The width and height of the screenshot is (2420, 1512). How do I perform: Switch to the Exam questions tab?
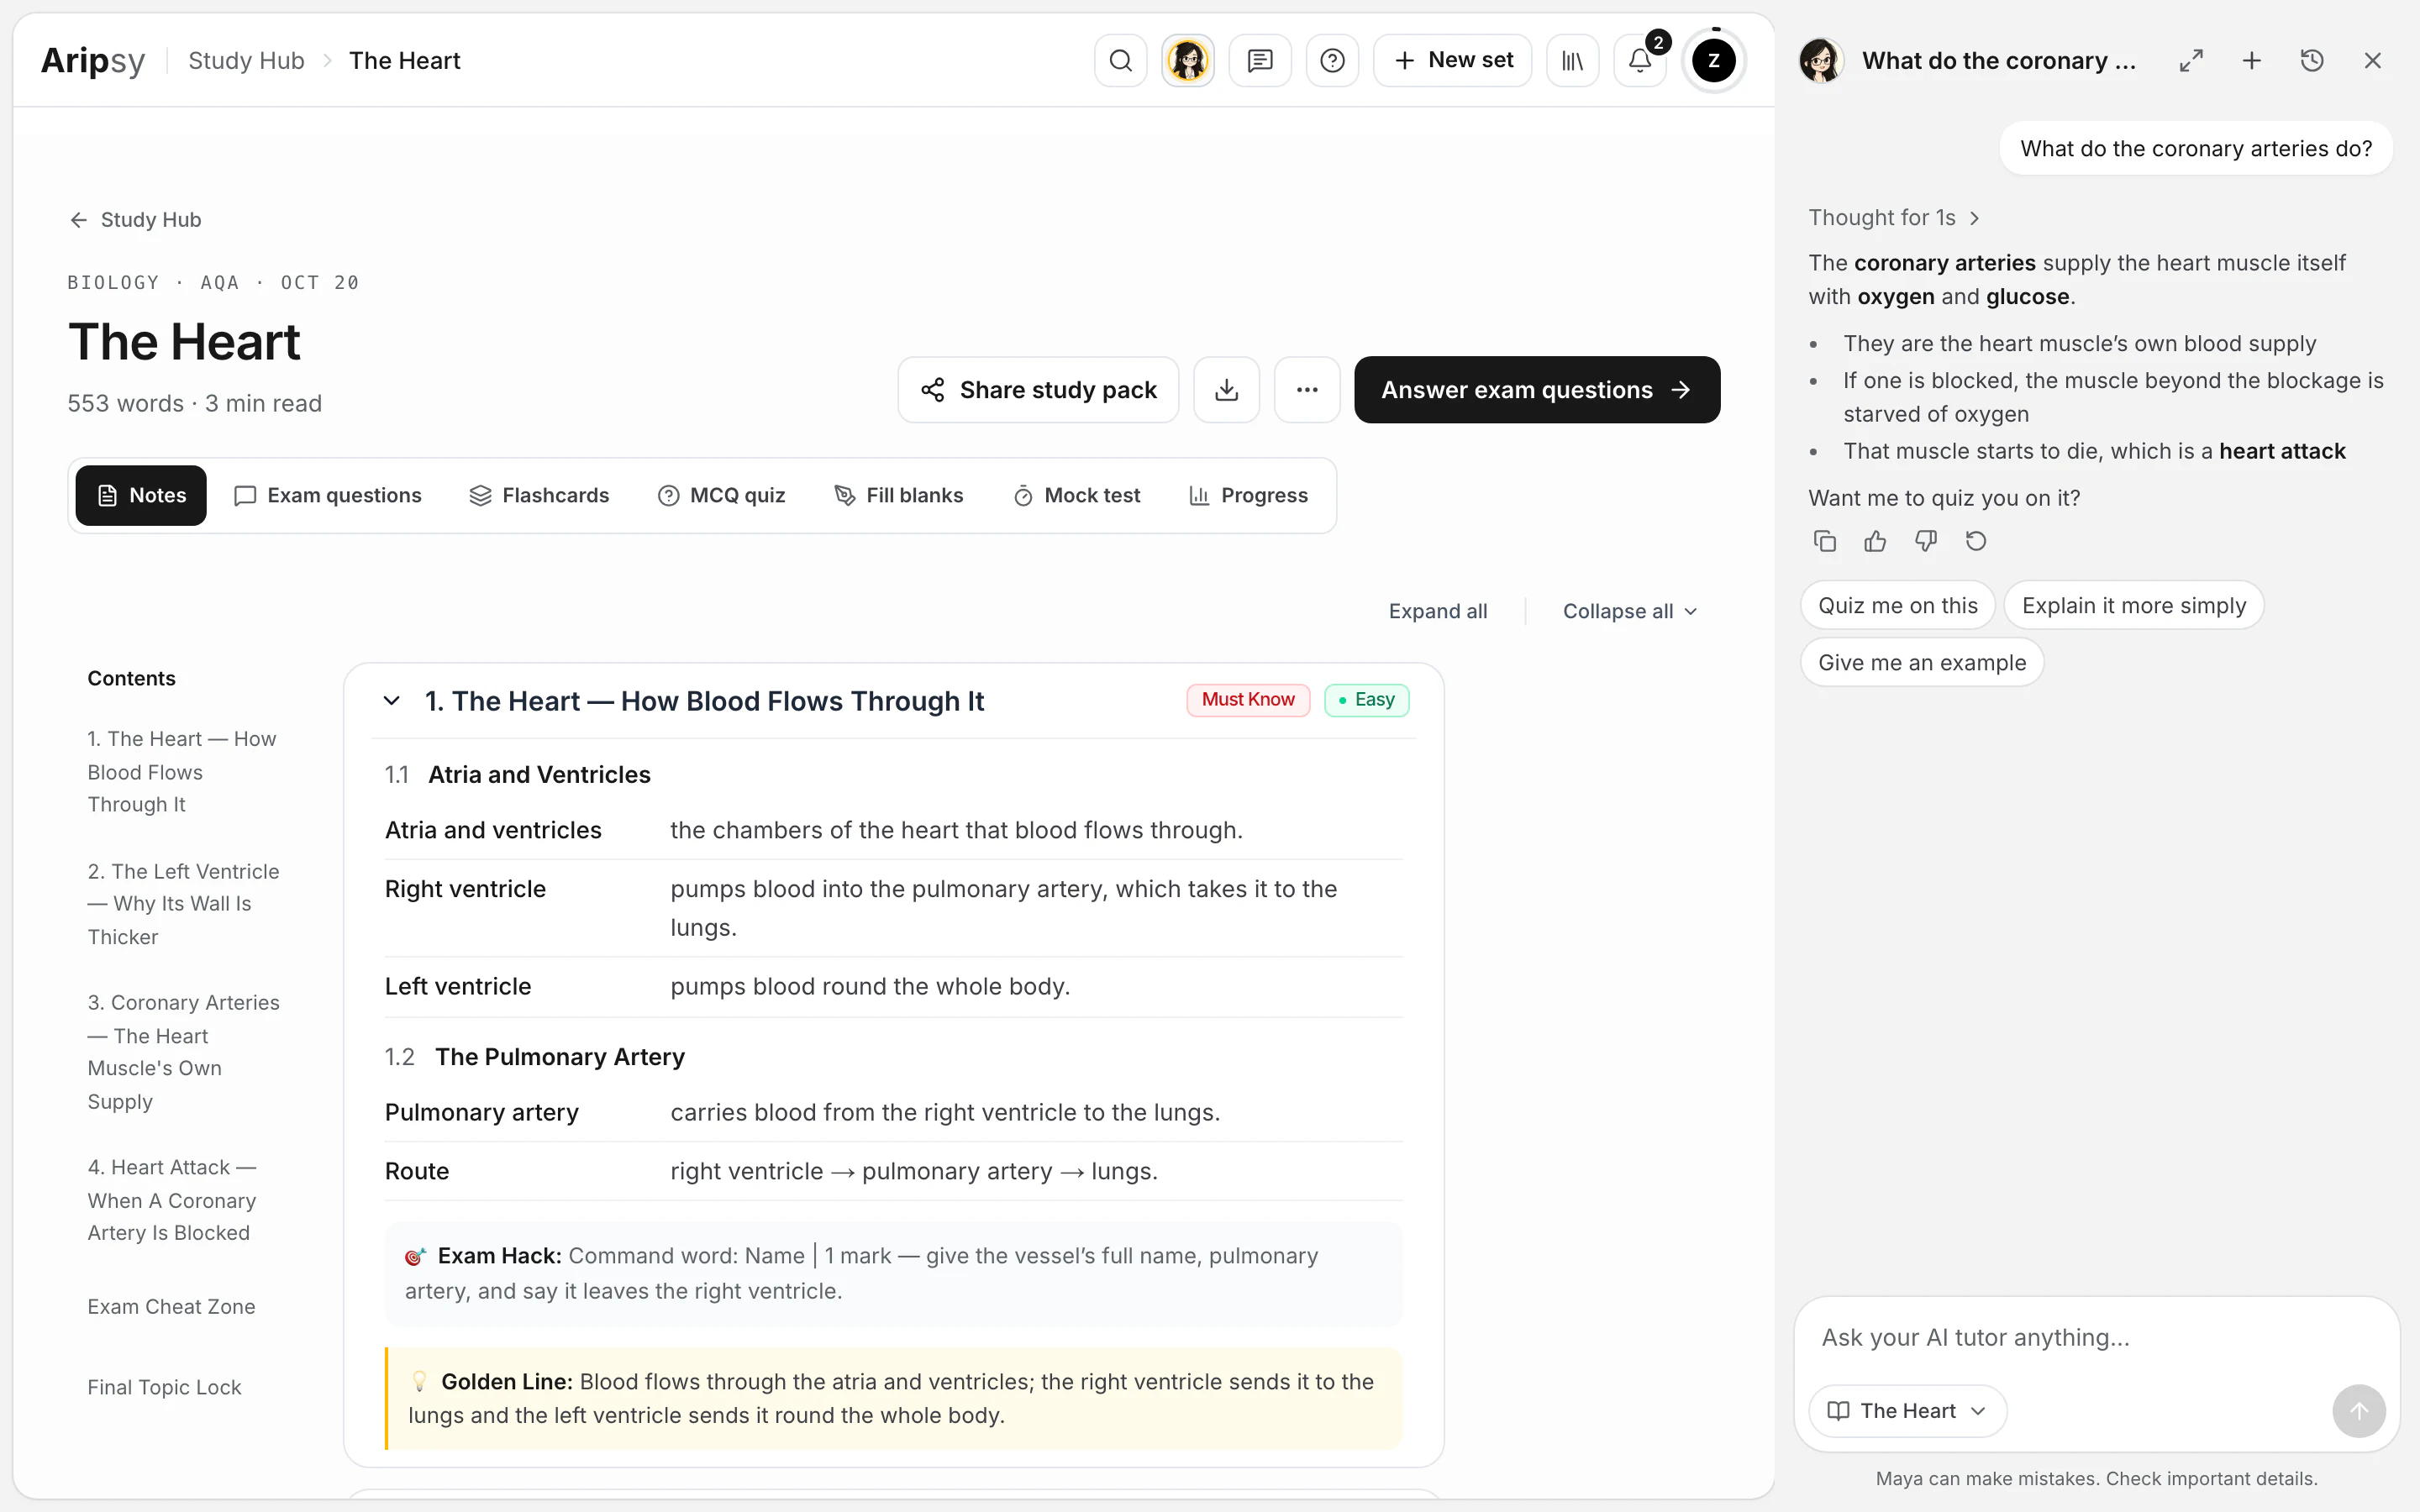click(328, 496)
